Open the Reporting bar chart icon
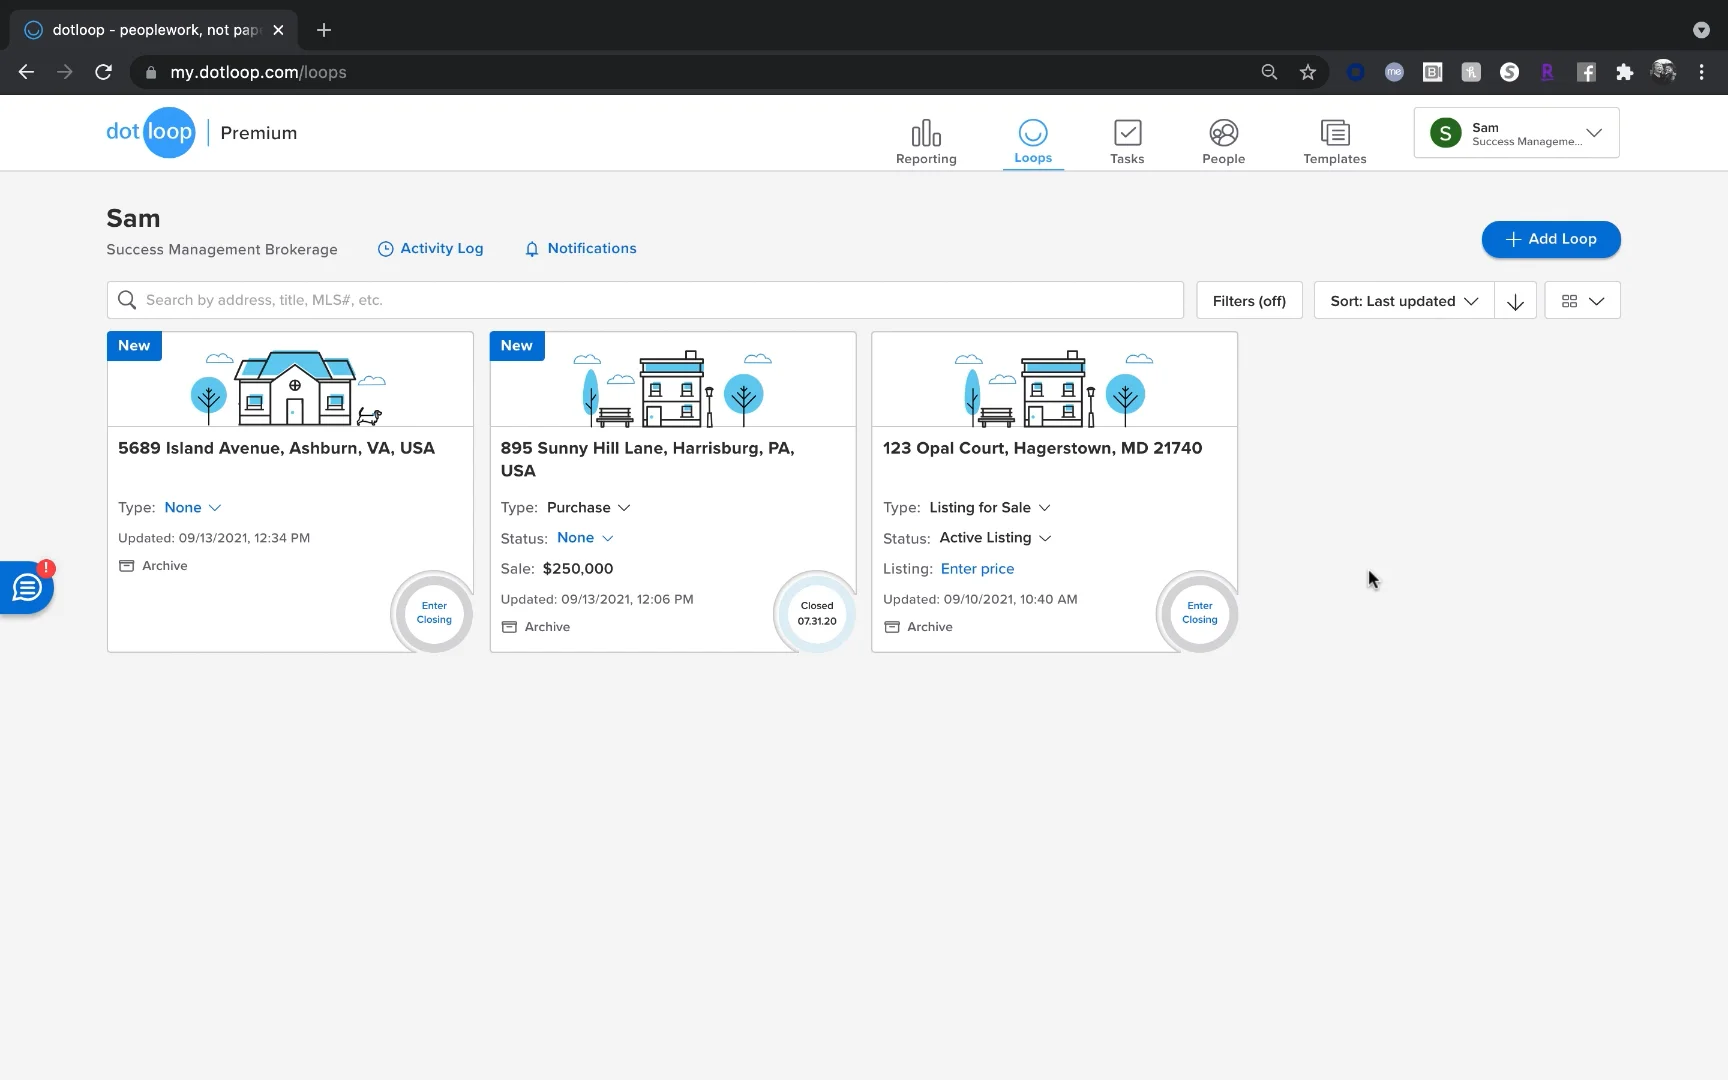The height and width of the screenshot is (1080, 1728). click(926, 134)
